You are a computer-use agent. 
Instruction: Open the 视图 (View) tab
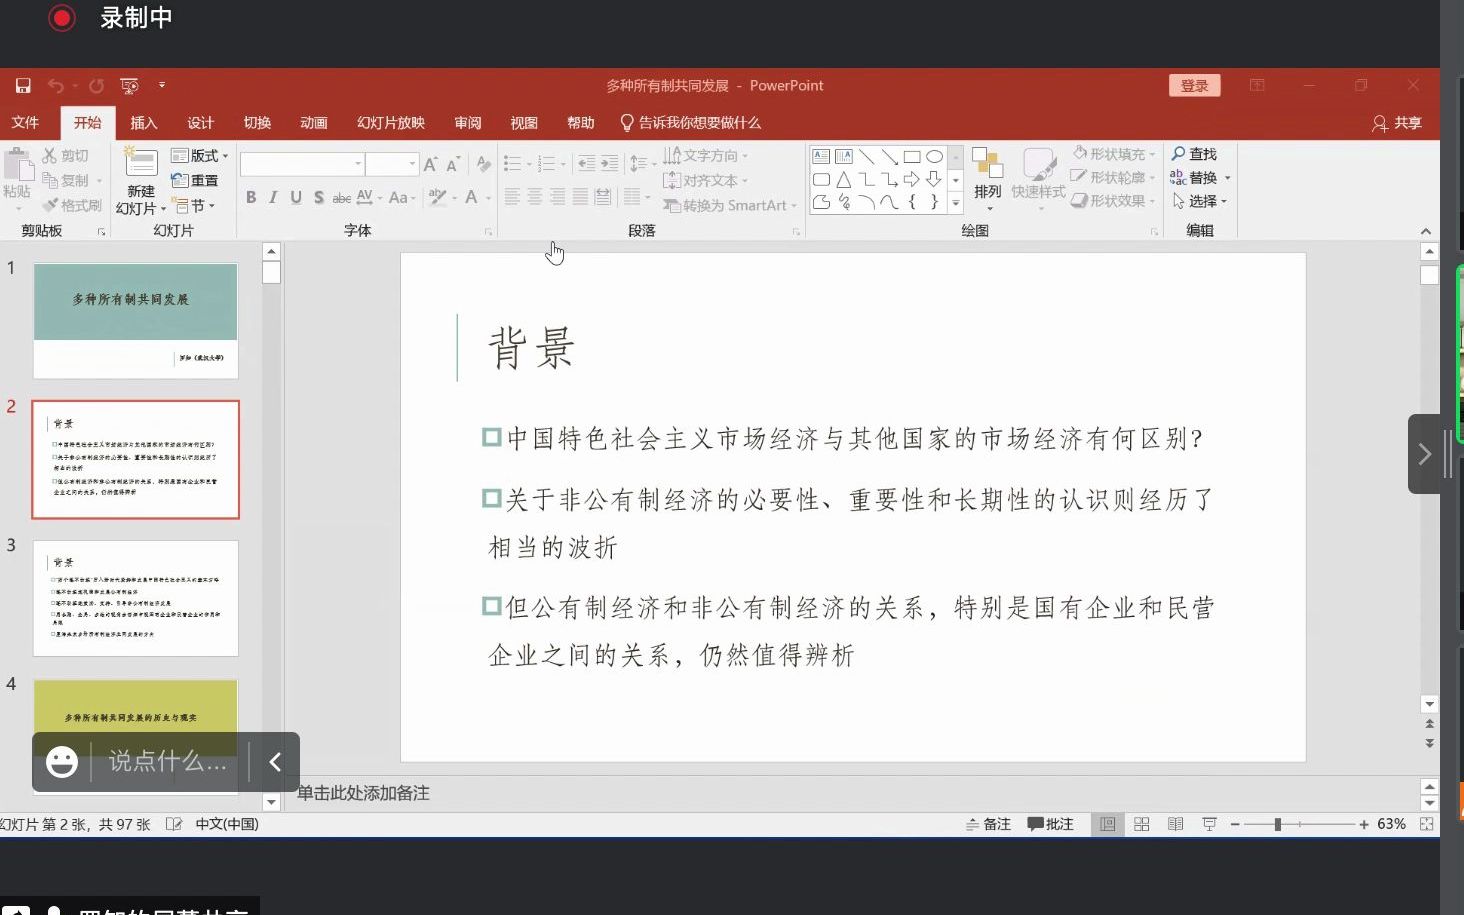(524, 123)
